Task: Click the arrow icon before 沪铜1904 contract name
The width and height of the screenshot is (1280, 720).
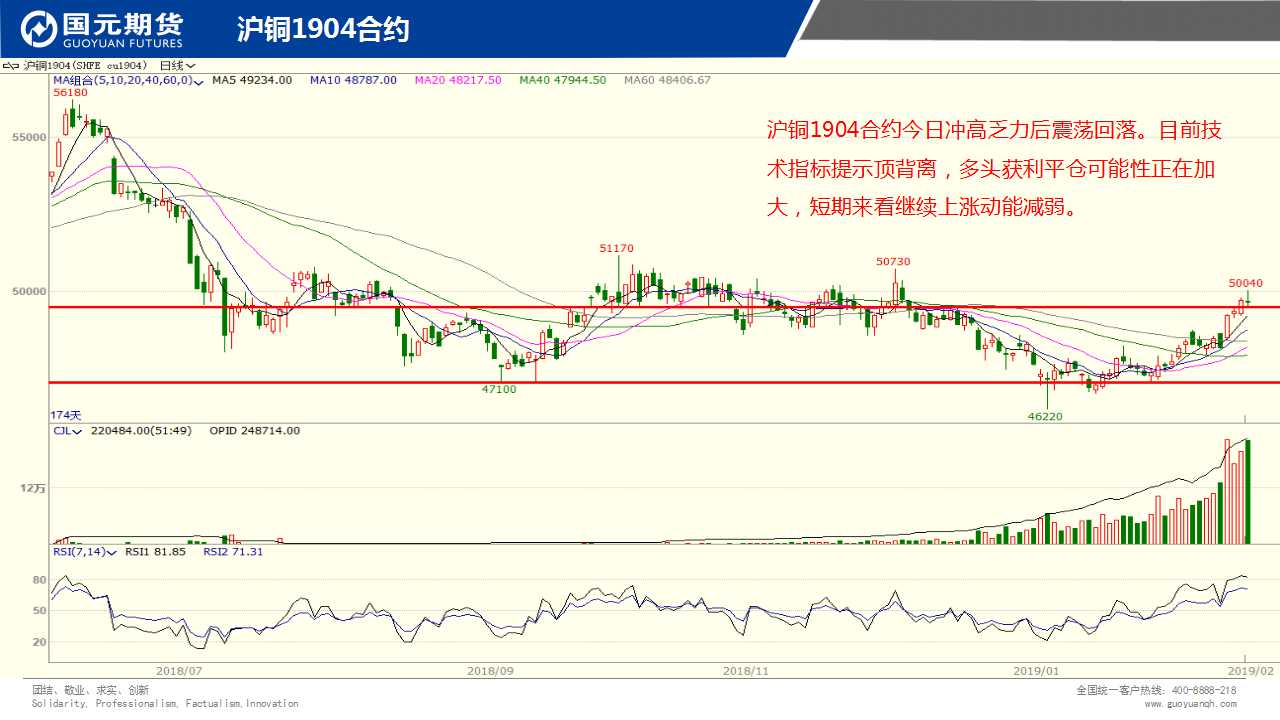Action: tap(12, 66)
